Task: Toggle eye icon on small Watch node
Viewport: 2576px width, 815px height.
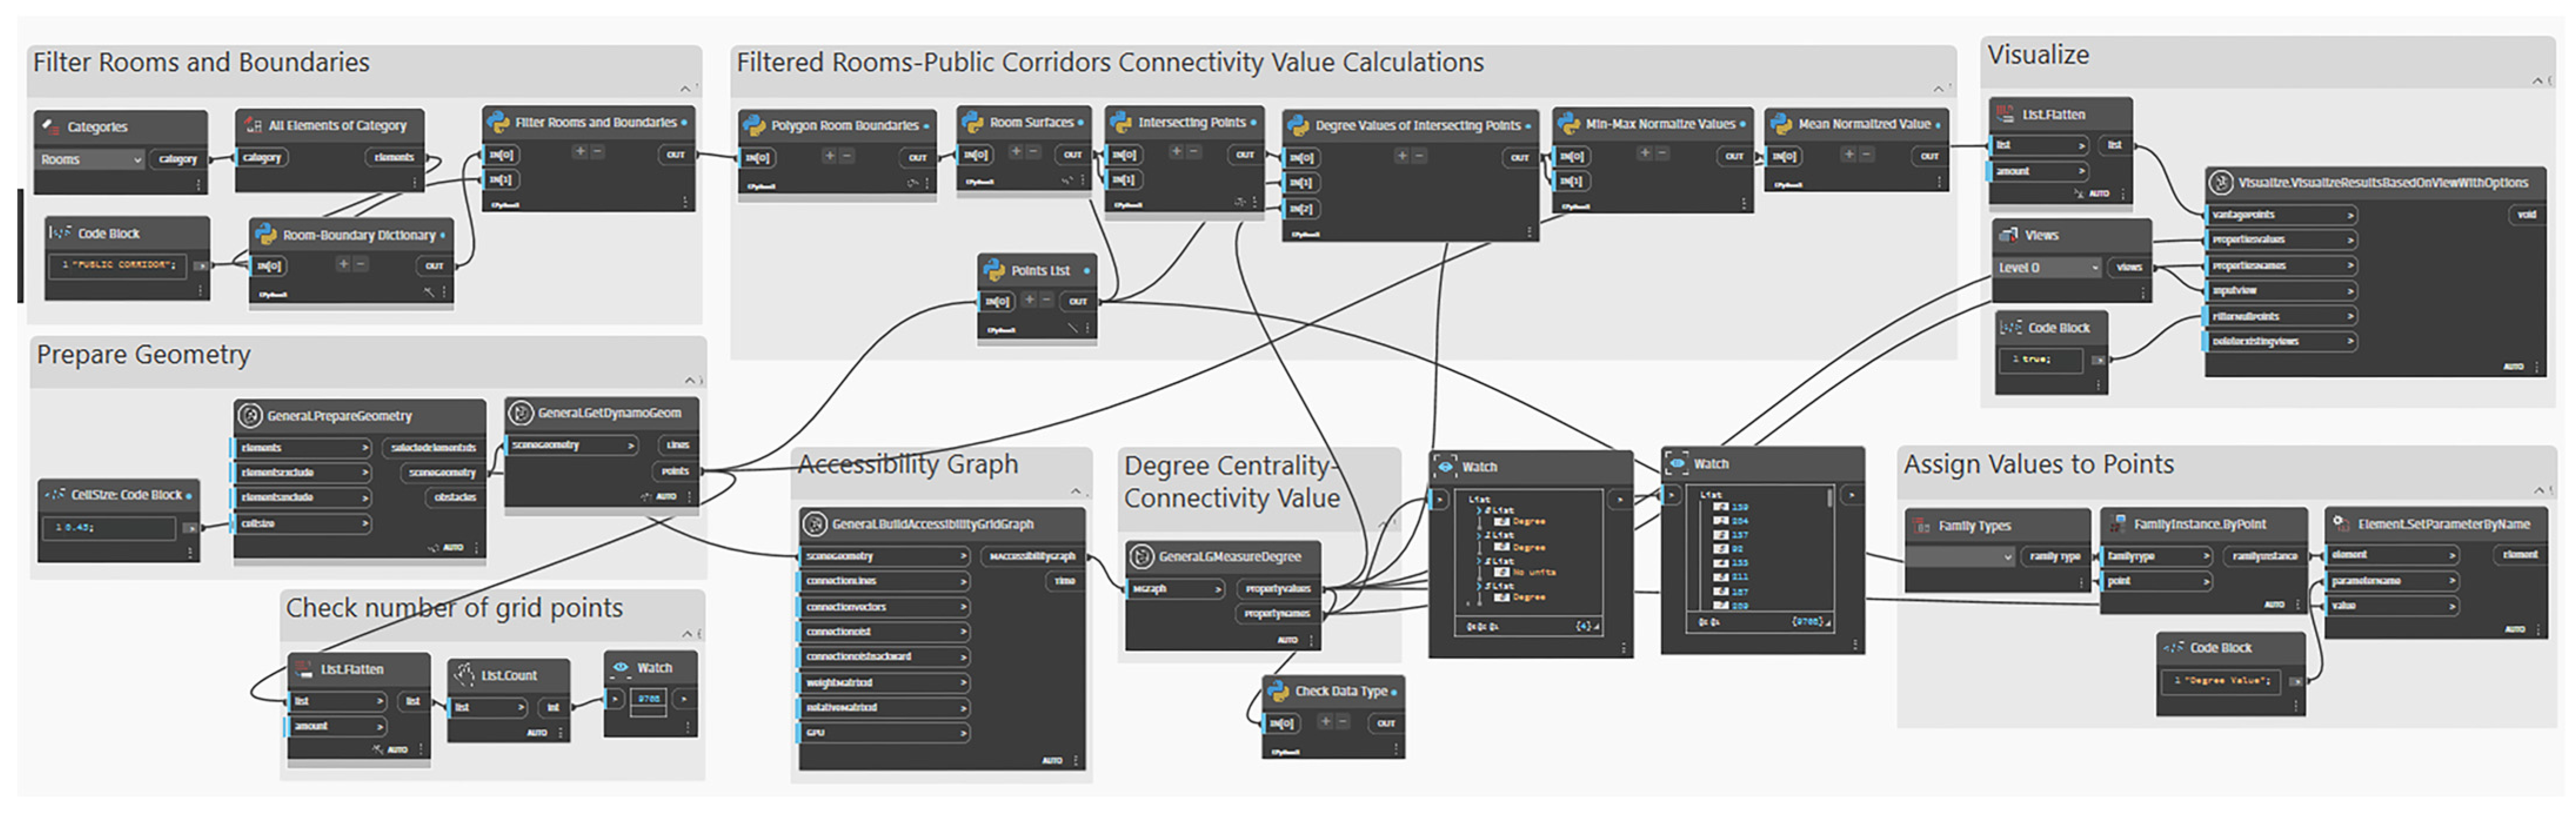Action: pos(621,667)
